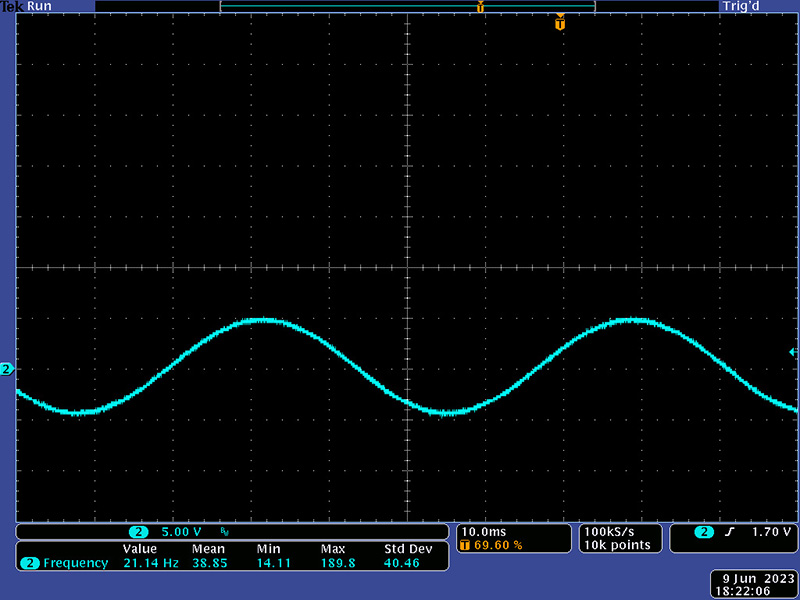Viewport: 800px width, 600px height.
Task: Open the 10.0ms horizontal timebase readout
Action: coord(482,531)
